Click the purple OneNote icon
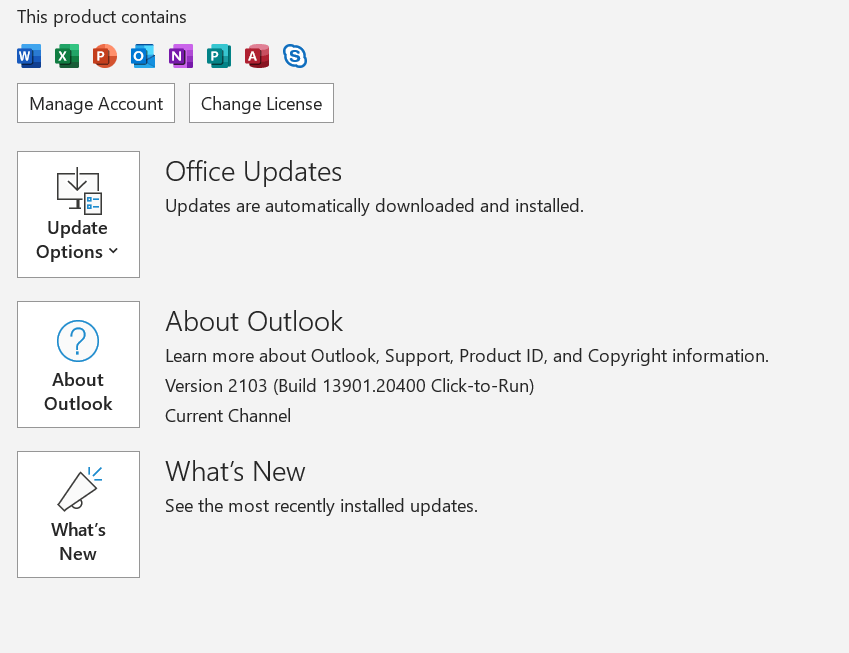849x653 pixels. tap(181, 56)
